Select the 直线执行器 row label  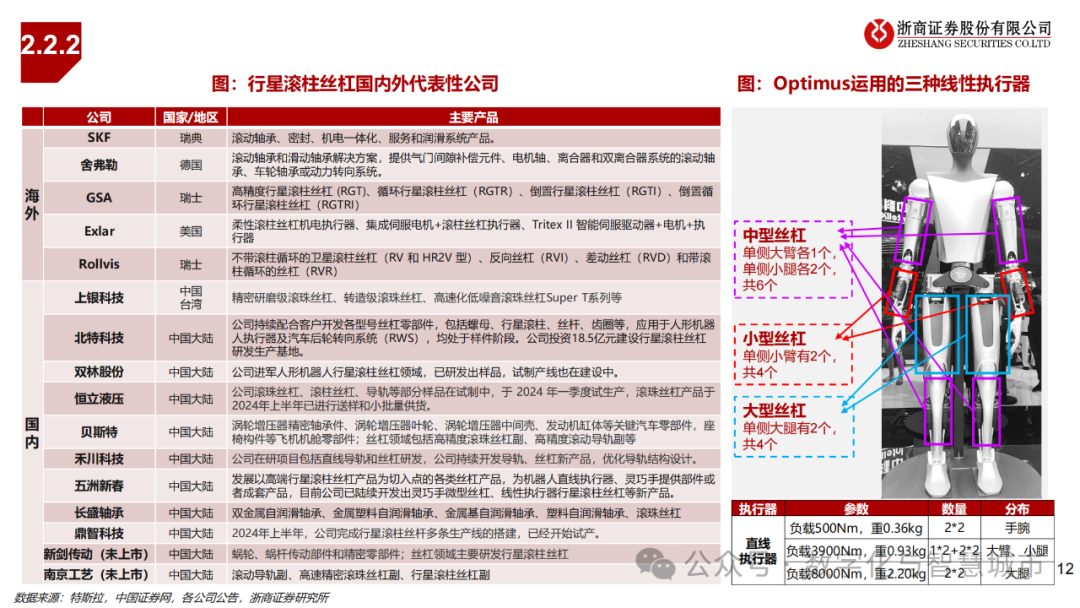tap(758, 551)
